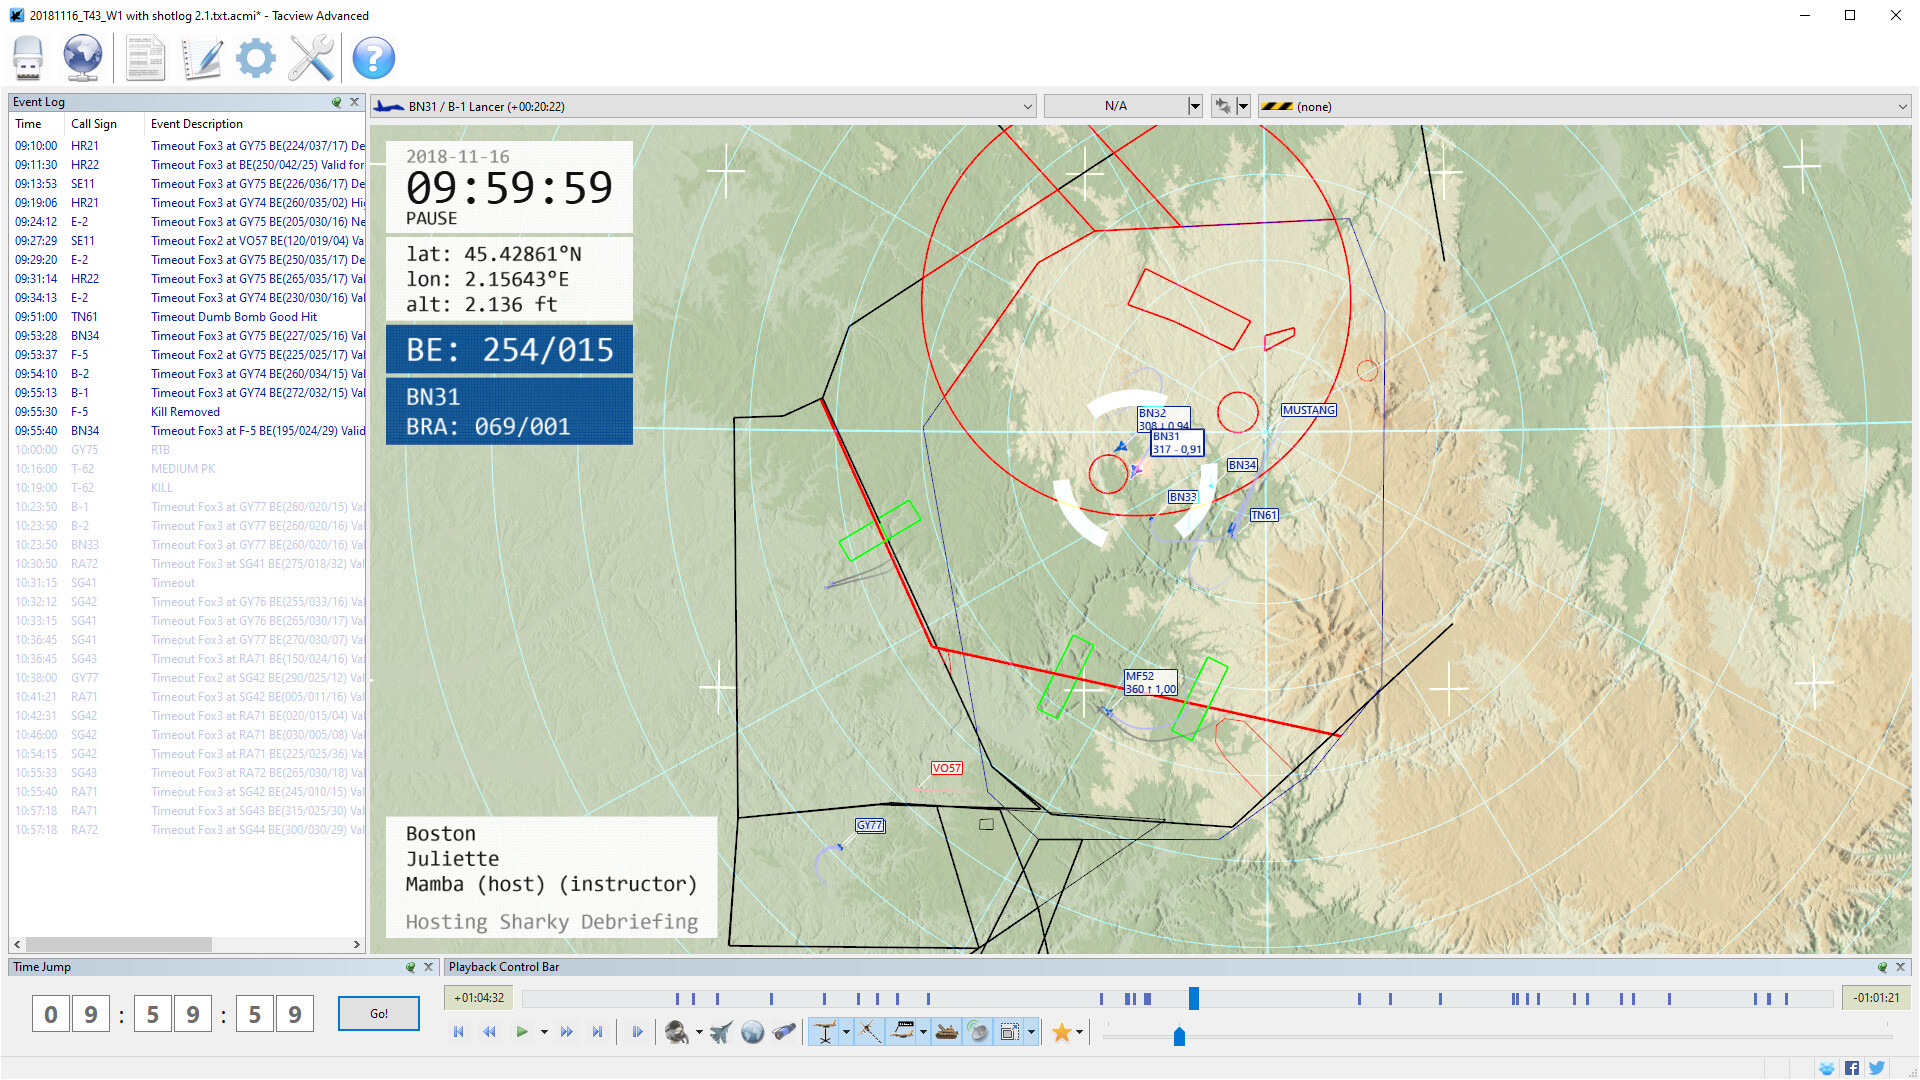
Task: Switch to the Event Log panel
Action: tap(38, 101)
